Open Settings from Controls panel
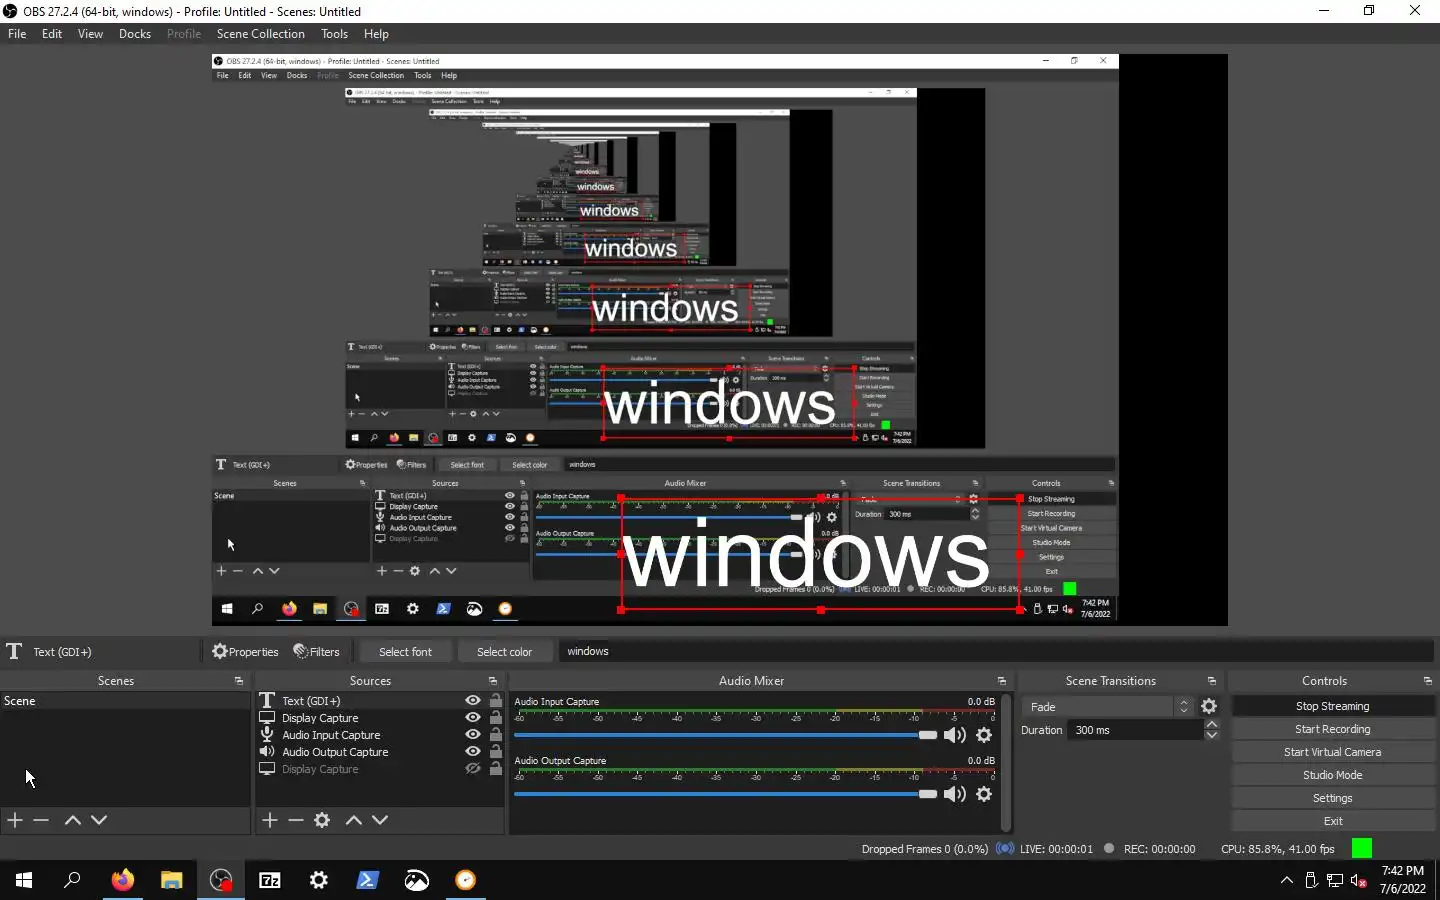This screenshot has height=900, width=1440. pyautogui.click(x=1333, y=798)
